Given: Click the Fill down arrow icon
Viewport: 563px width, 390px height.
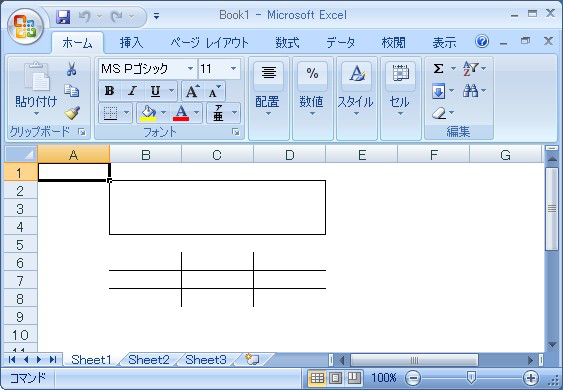Looking at the screenshot, I should click(438, 91).
